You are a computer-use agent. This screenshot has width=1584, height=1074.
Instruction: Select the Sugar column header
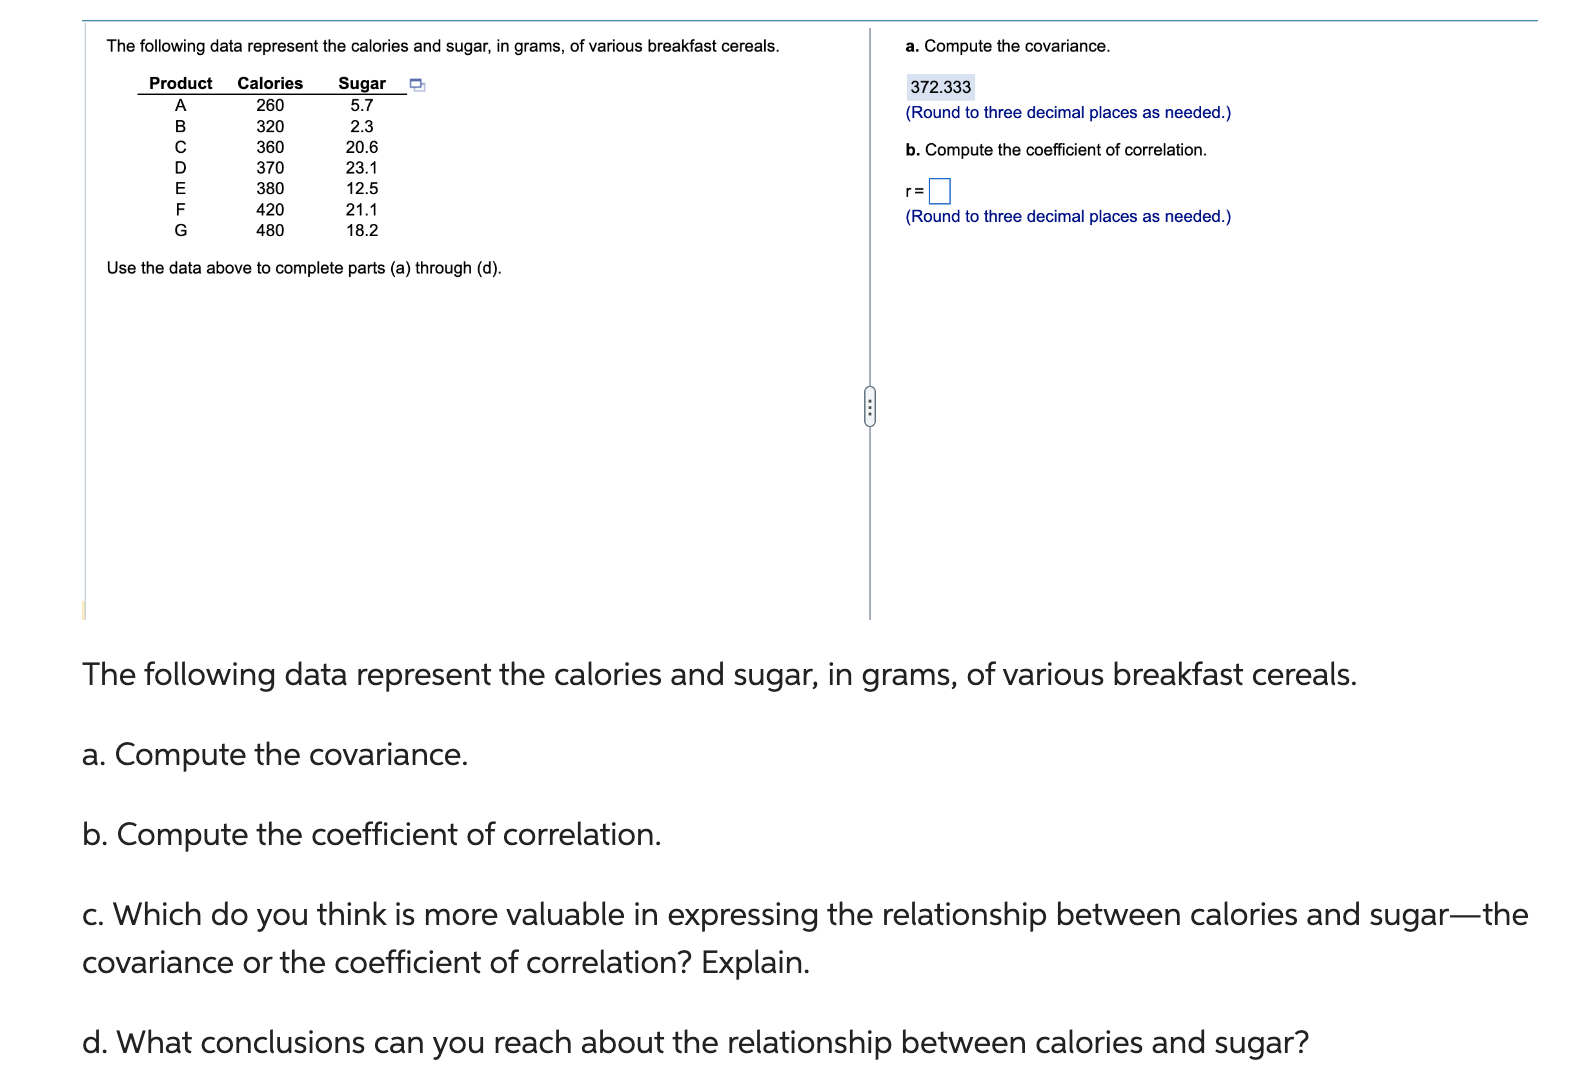pos(362,84)
